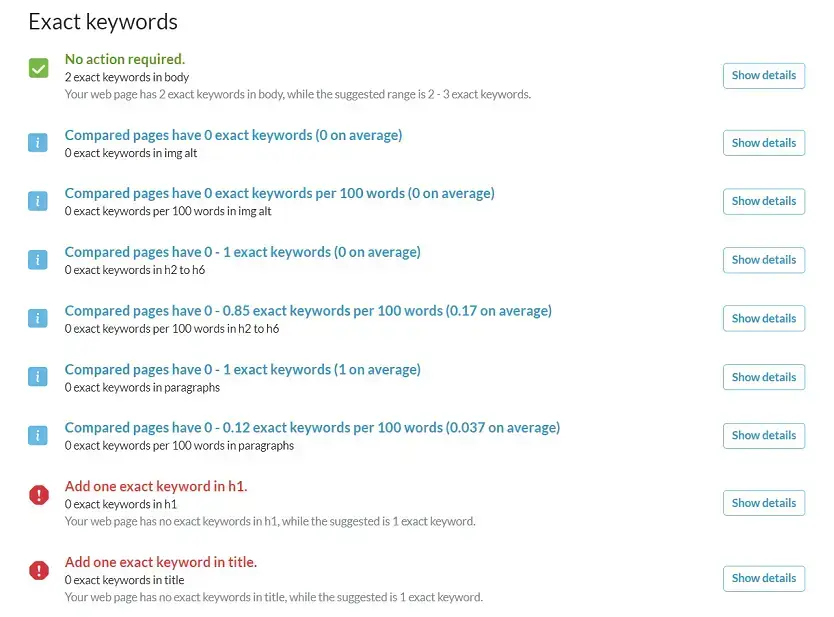Open details for exact keywords in title
Viewport: 834px width, 617px height.
(x=763, y=578)
